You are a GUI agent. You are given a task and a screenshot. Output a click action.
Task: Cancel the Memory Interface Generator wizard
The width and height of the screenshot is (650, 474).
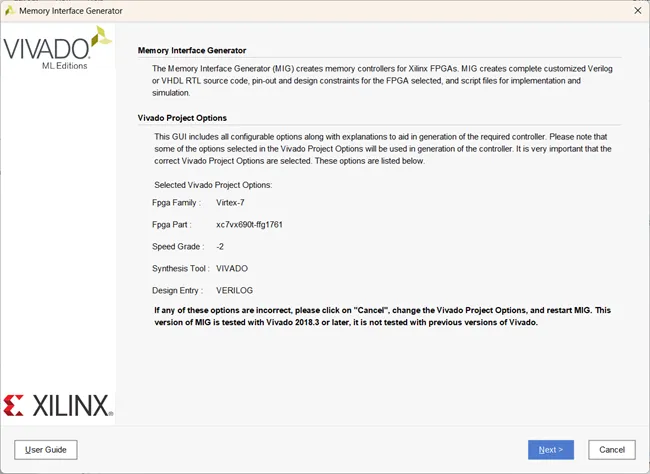click(611, 450)
